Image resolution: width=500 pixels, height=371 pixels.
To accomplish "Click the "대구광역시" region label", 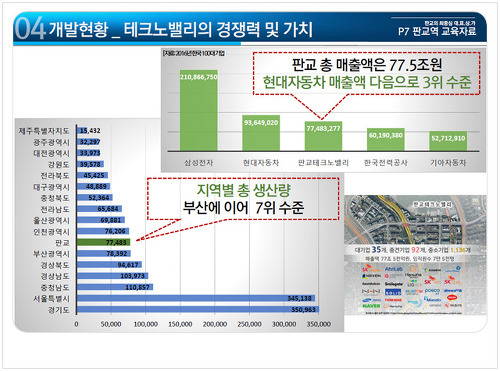I will 51,187.
